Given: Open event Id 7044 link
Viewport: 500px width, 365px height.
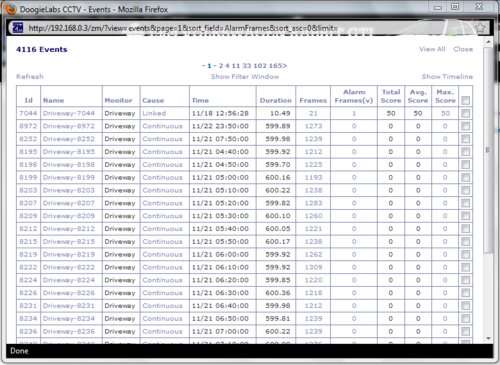Looking at the screenshot, I should pos(28,113).
